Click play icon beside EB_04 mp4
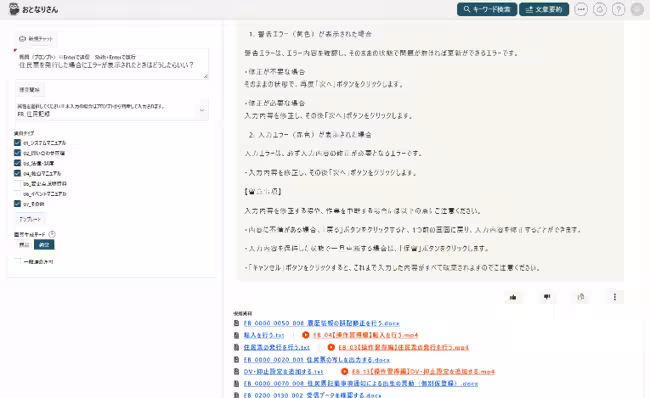650x398 pixels. (x=306, y=335)
